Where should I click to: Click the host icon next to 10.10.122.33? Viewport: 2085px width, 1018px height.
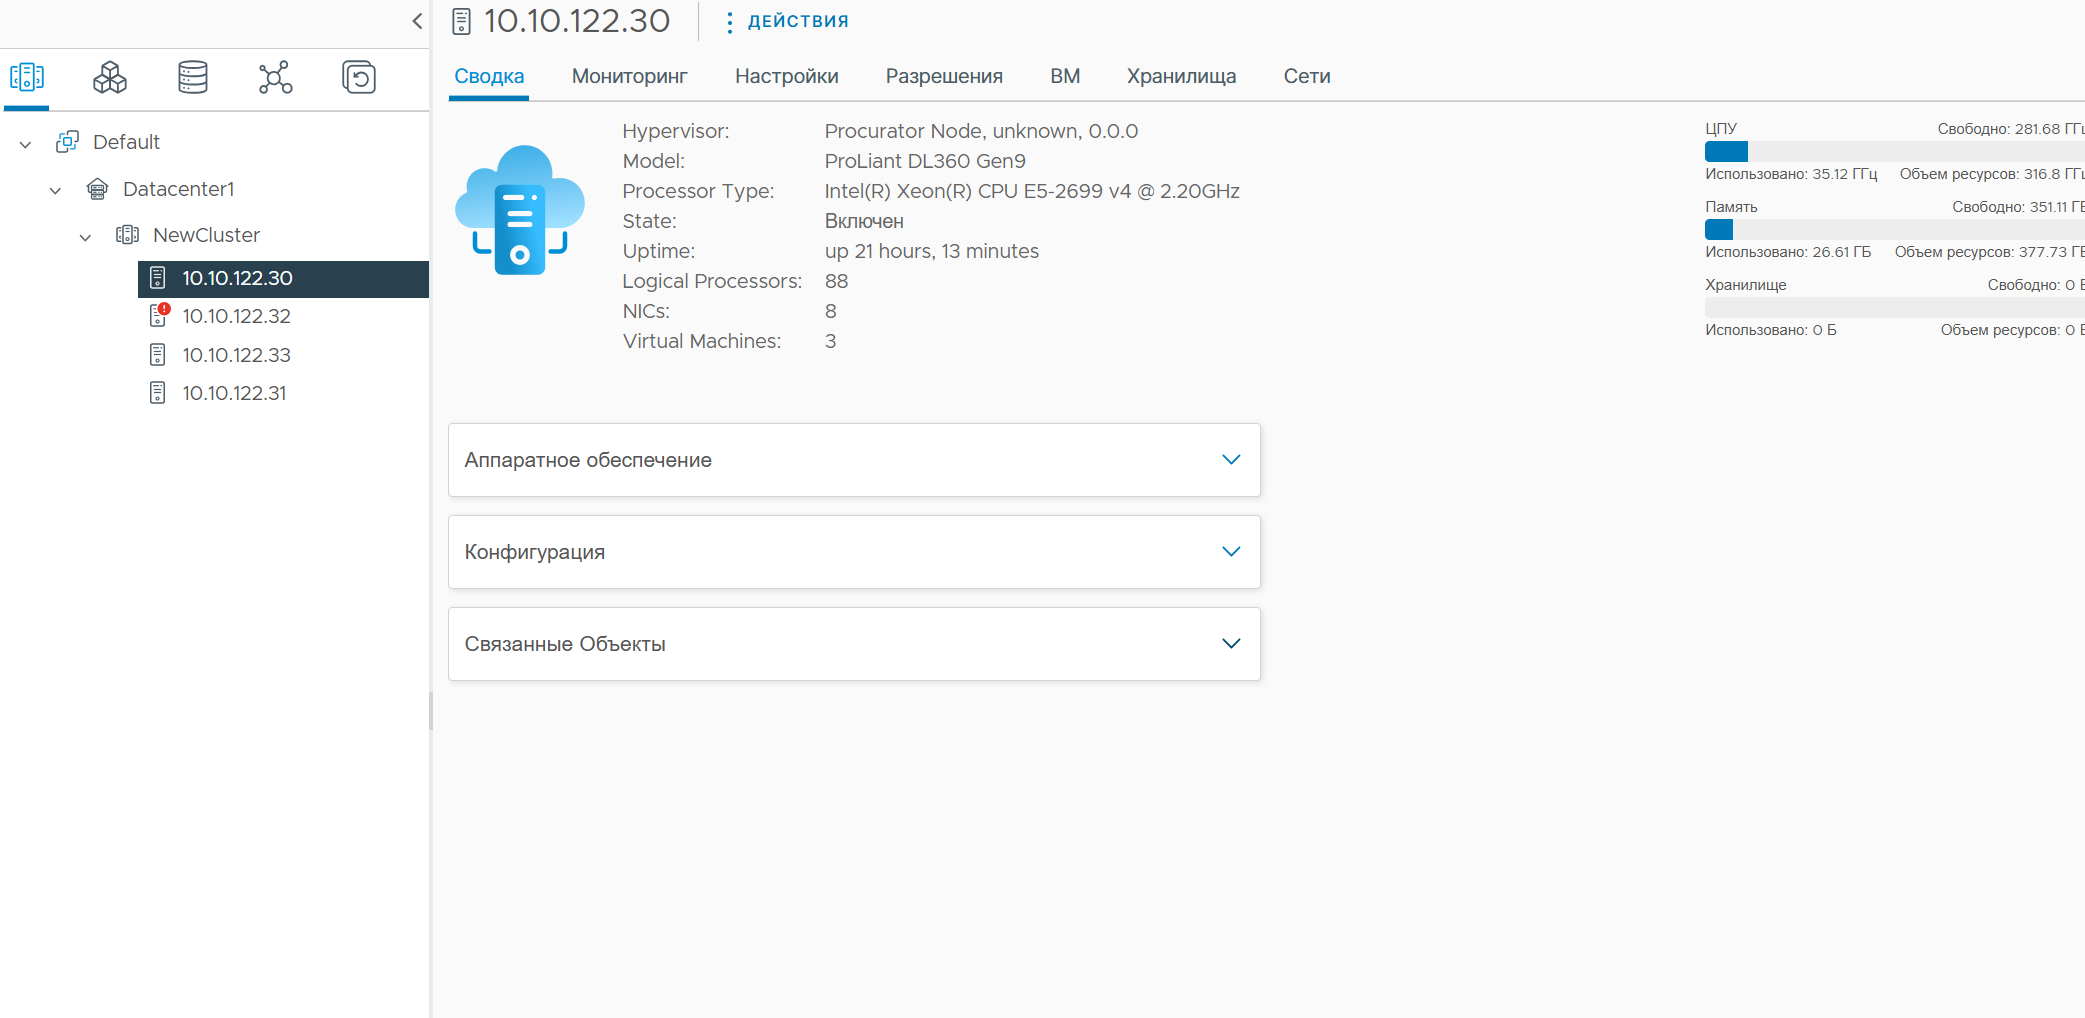(158, 355)
